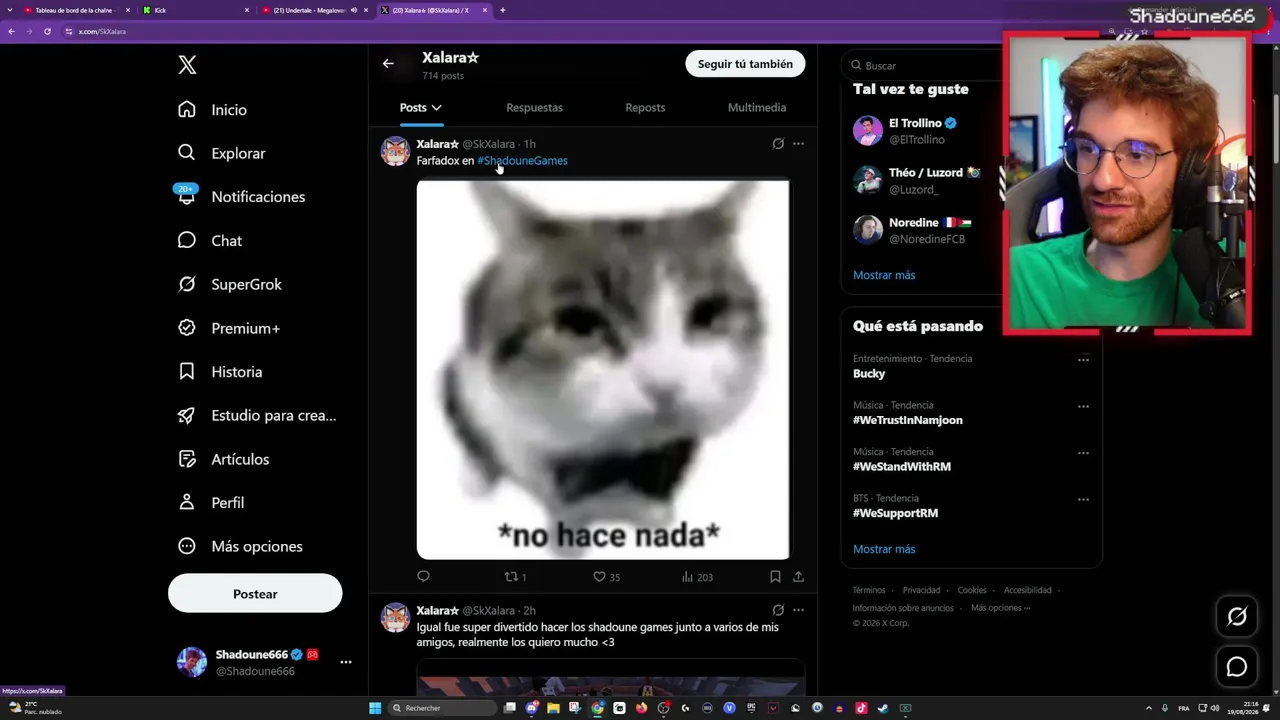Open options for #WeSupportRM trend
The height and width of the screenshot is (720, 1280).
pos(1083,499)
